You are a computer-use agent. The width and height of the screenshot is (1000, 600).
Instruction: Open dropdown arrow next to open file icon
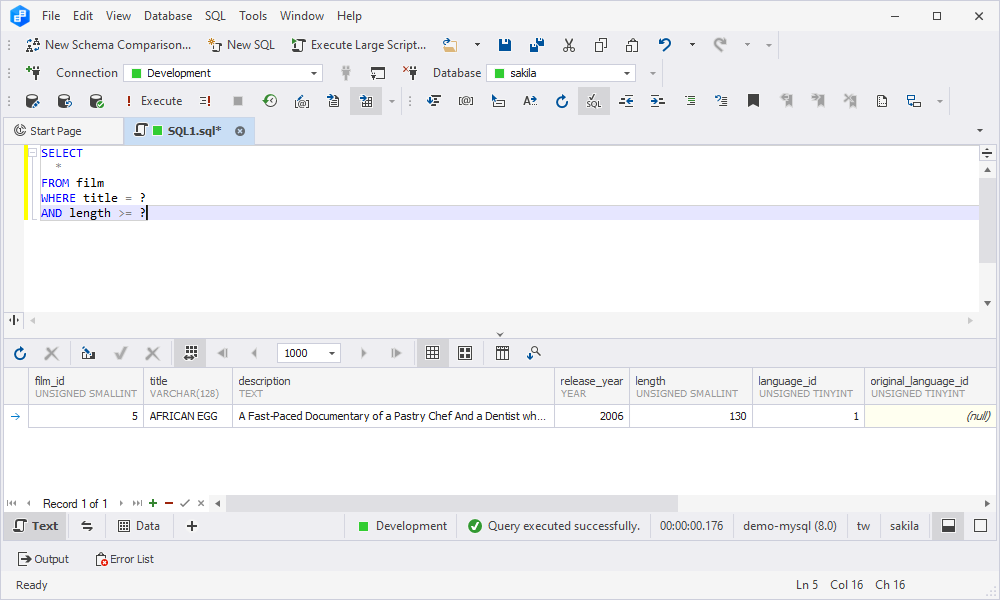[477, 45]
